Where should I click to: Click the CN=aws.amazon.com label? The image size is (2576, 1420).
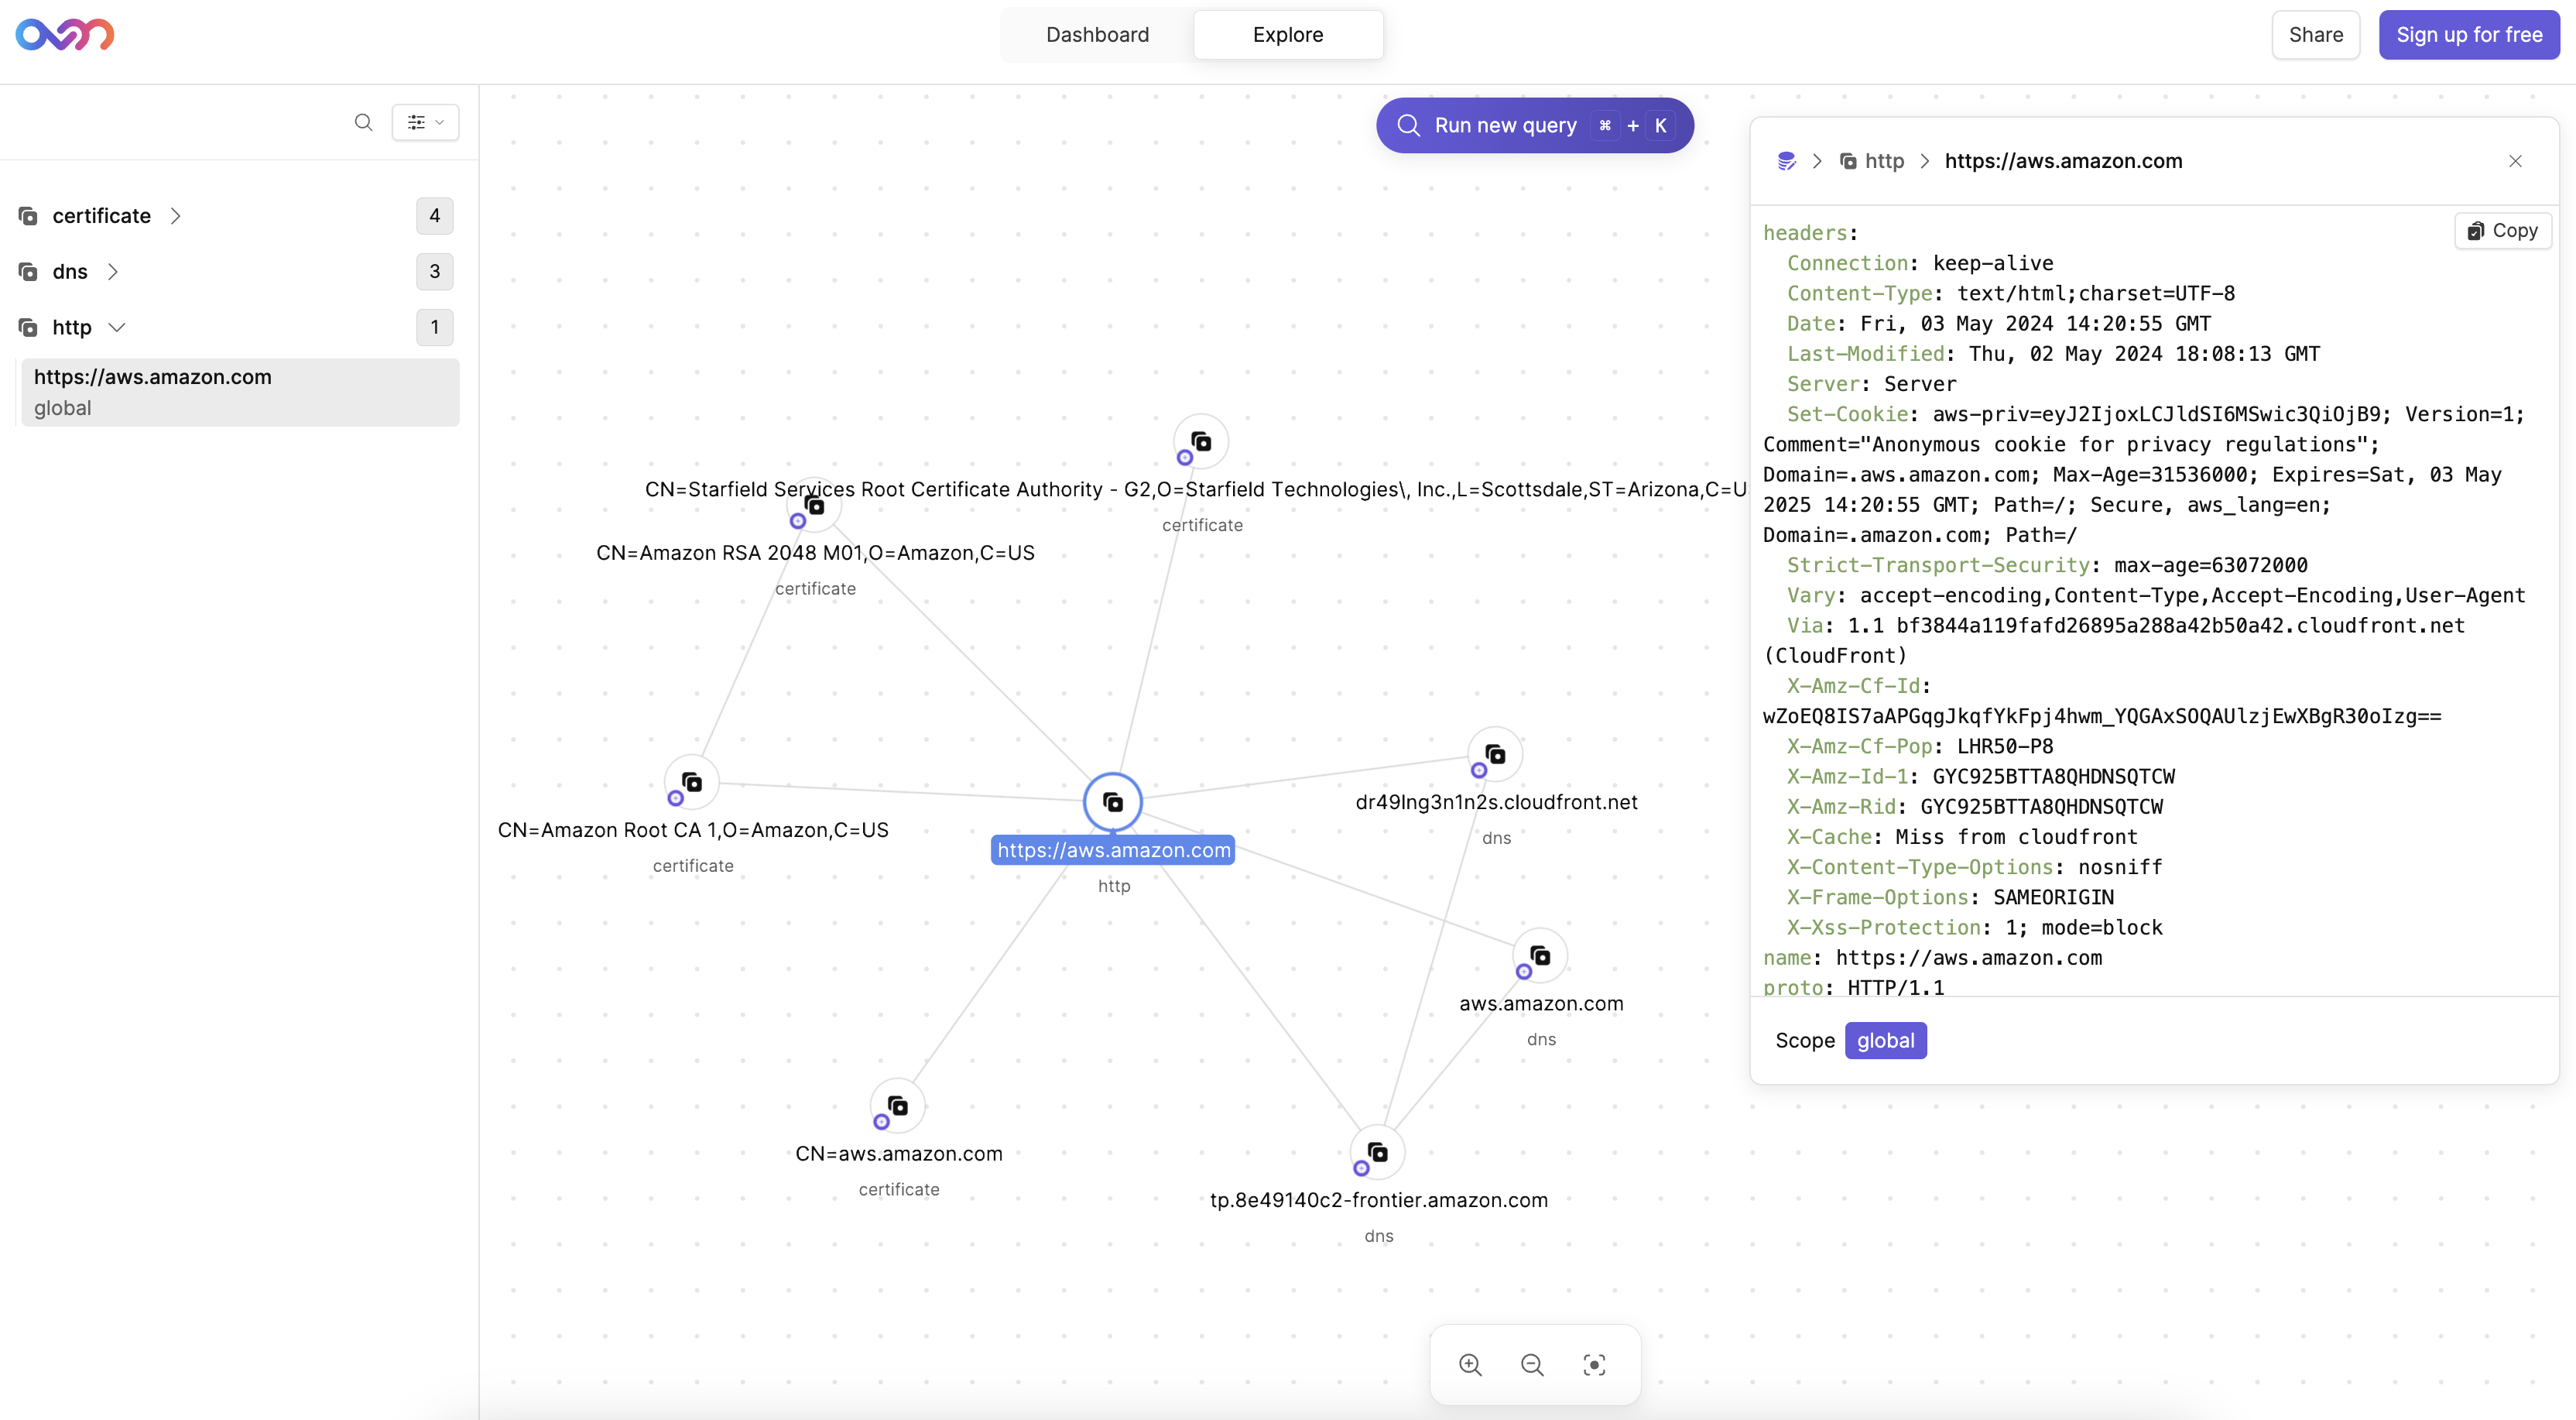tap(898, 1153)
